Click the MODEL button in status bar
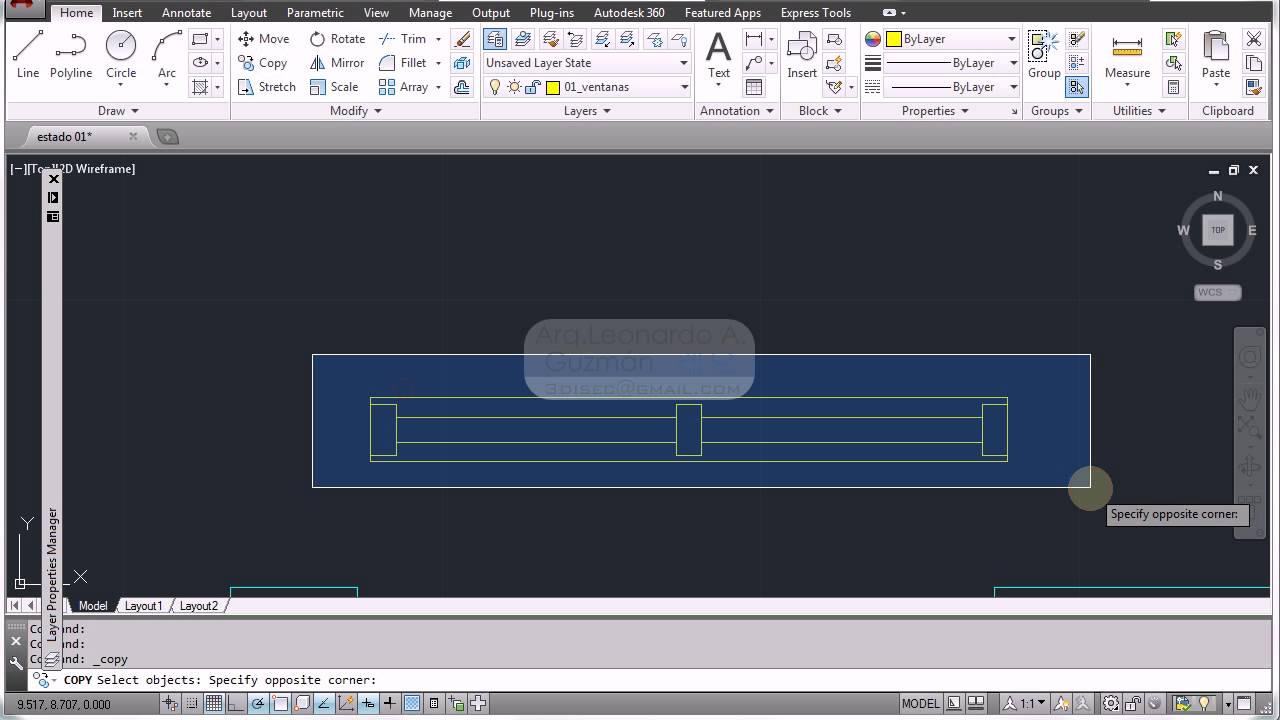This screenshot has width=1280, height=720. point(920,704)
